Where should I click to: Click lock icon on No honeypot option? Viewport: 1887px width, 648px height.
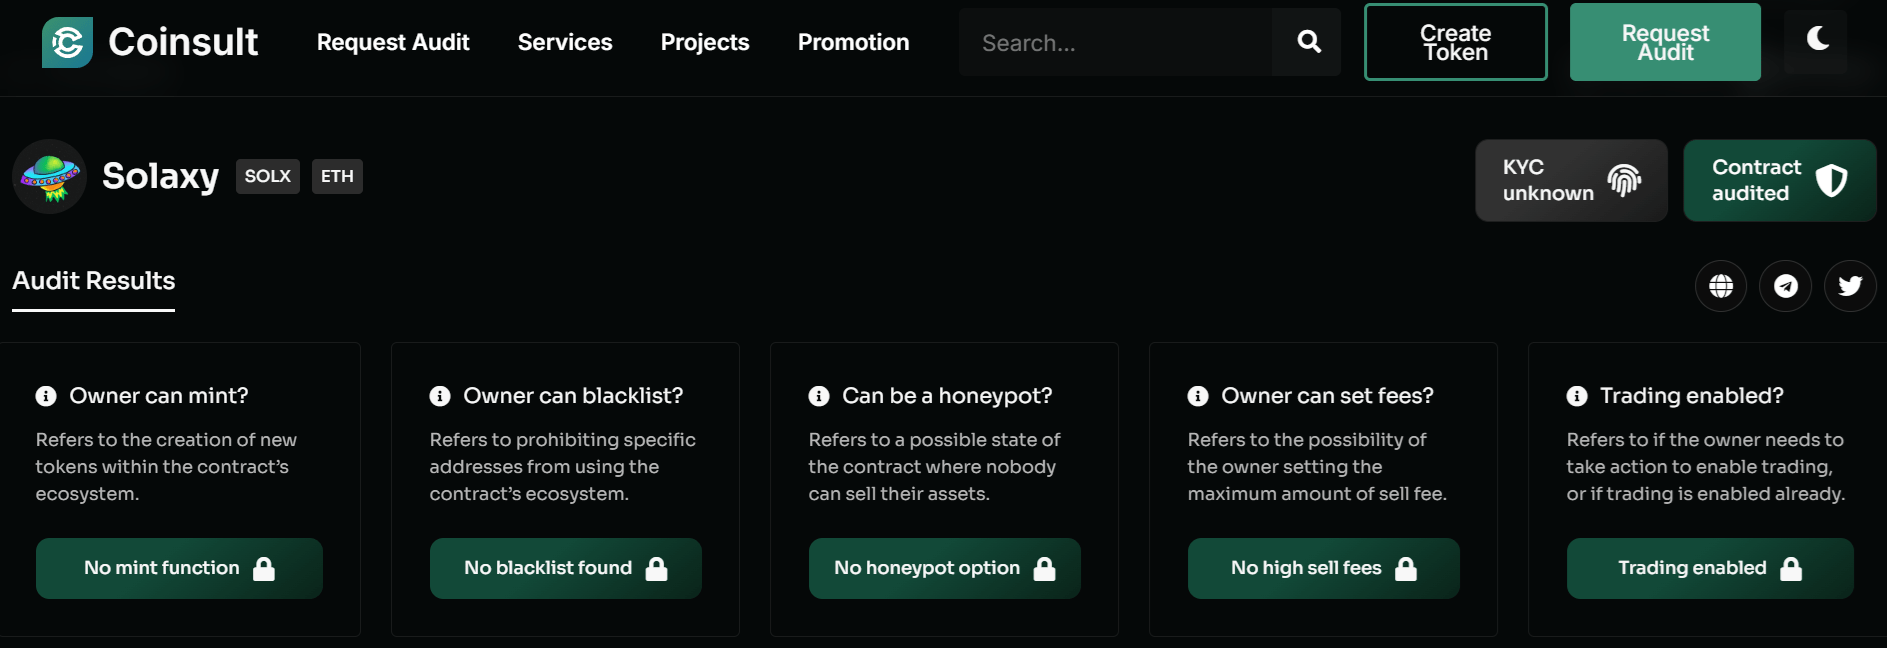coord(1045,569)
